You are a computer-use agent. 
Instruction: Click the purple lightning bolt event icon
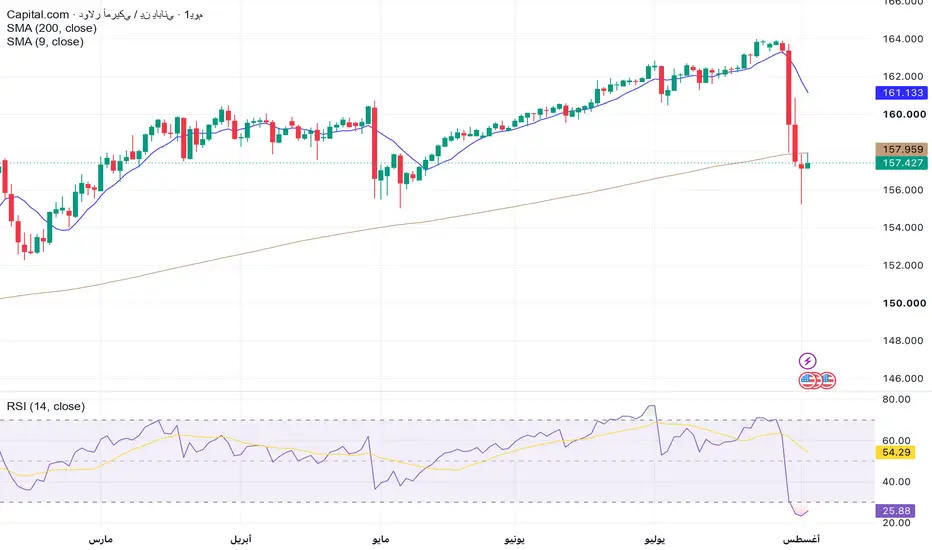point(807,360)
